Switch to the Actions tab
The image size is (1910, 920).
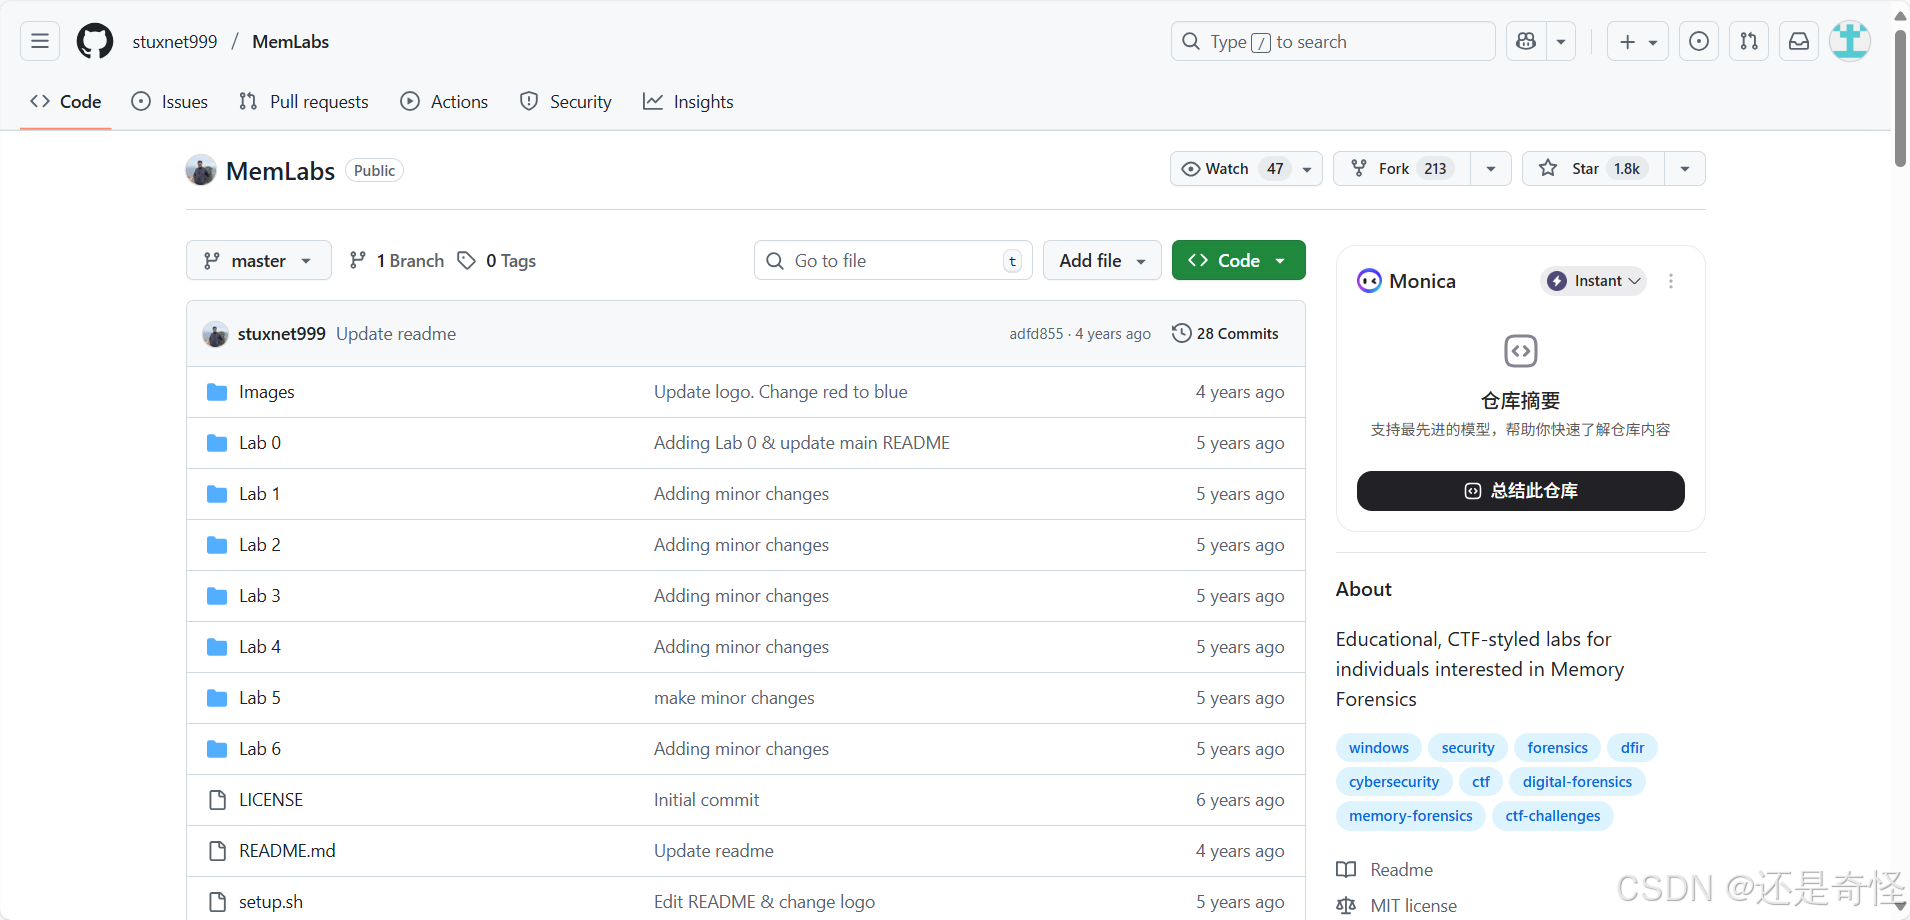pos(444,102)
